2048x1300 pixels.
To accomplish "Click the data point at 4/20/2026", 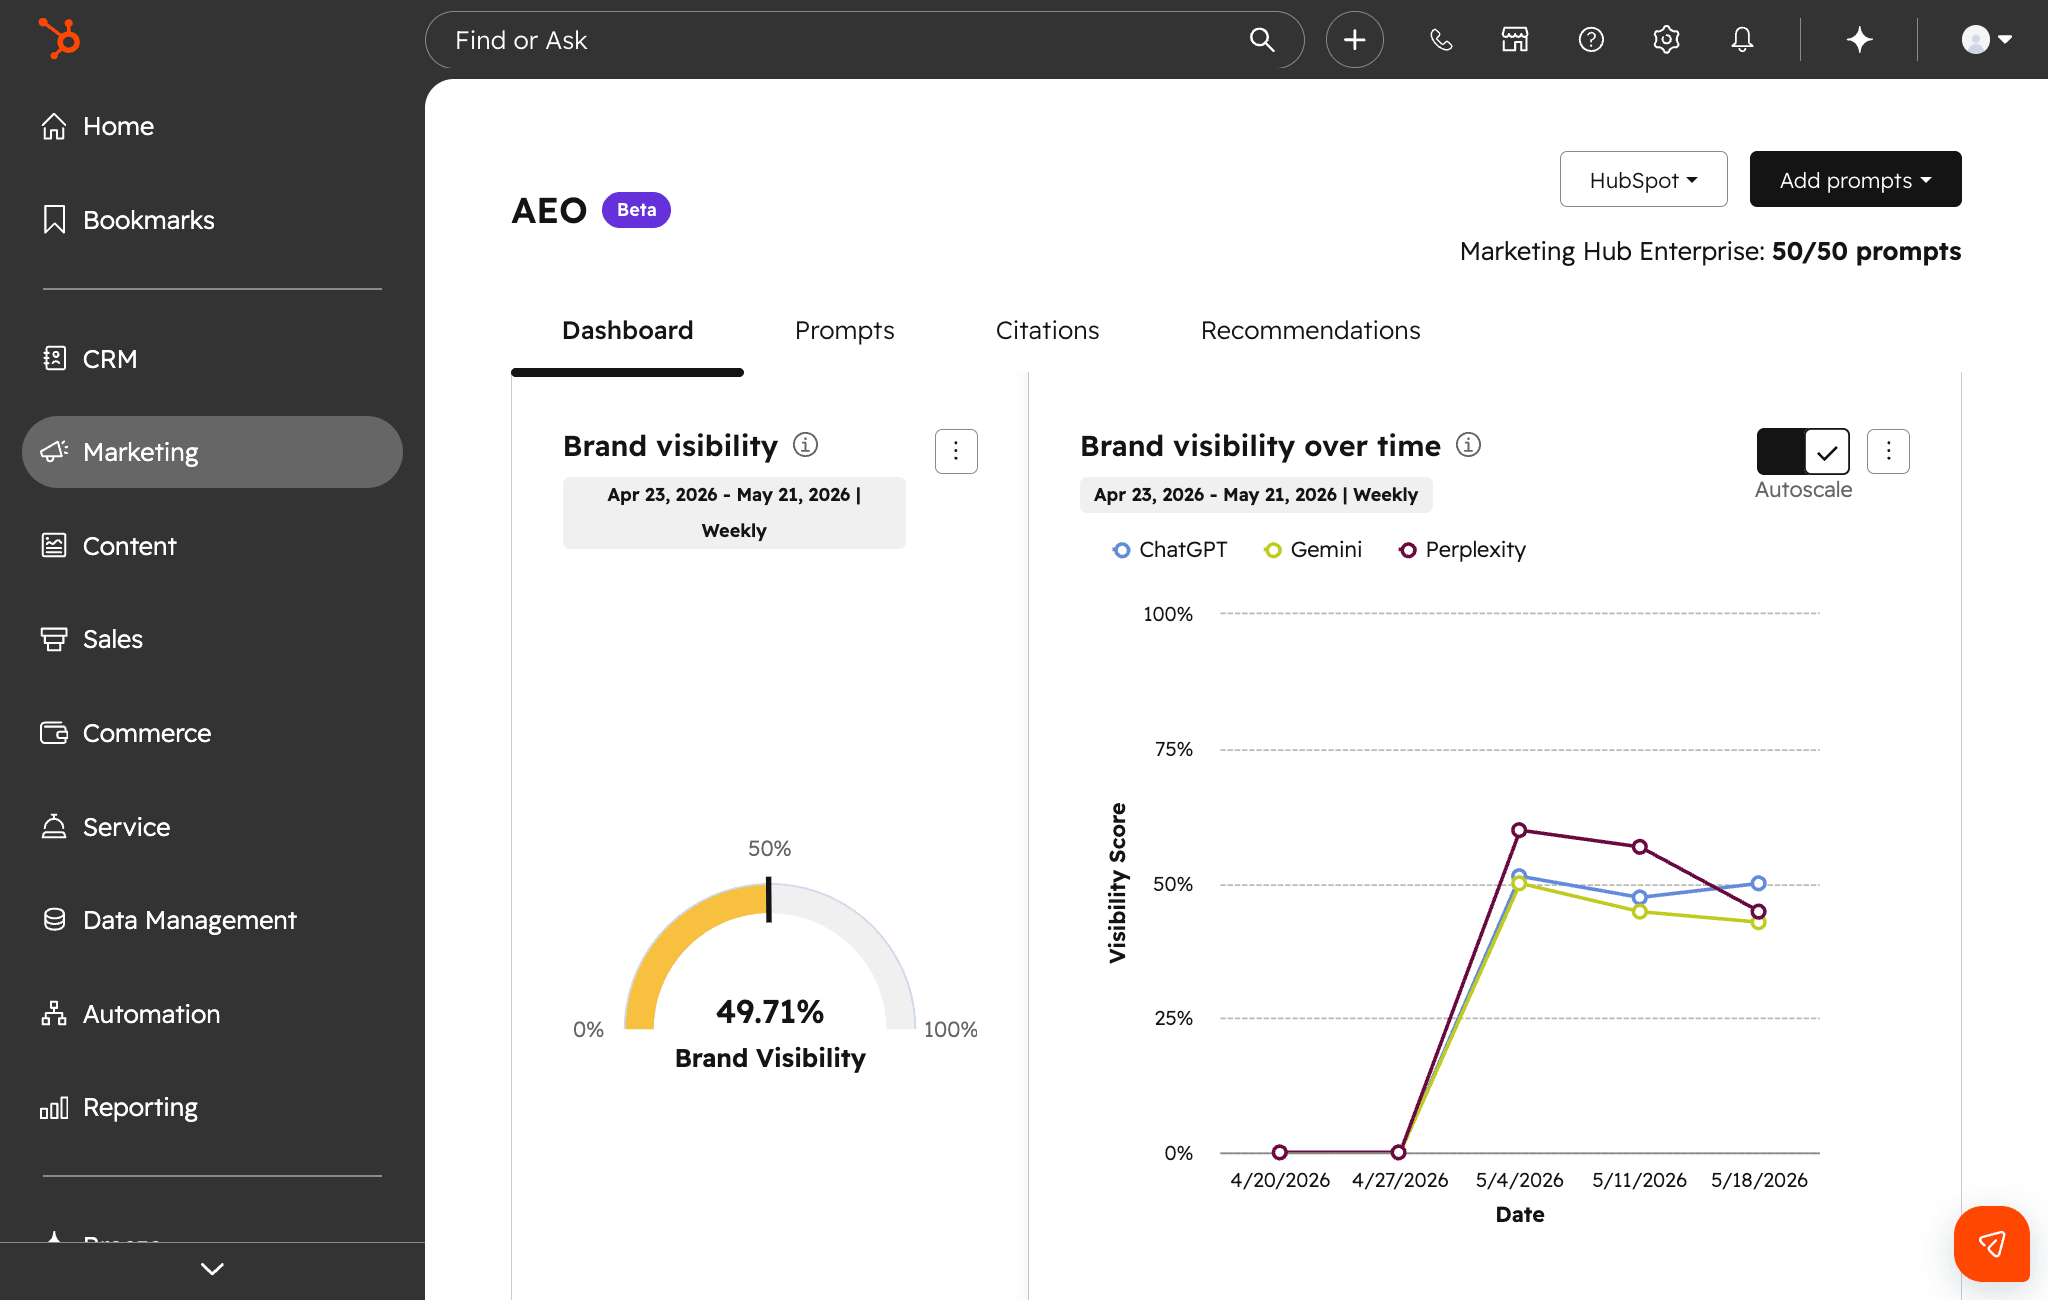I will (1280, 1153).
